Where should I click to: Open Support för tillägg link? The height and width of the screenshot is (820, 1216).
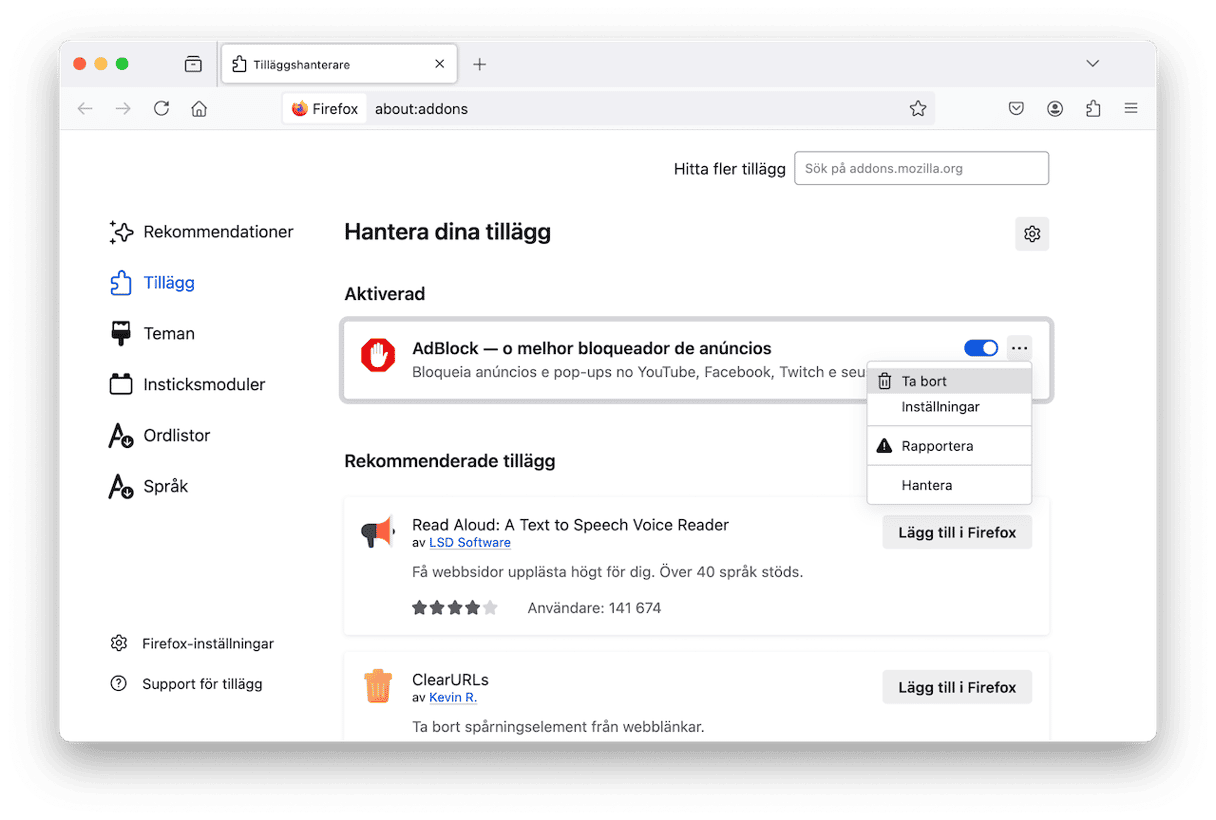(186, 684)
